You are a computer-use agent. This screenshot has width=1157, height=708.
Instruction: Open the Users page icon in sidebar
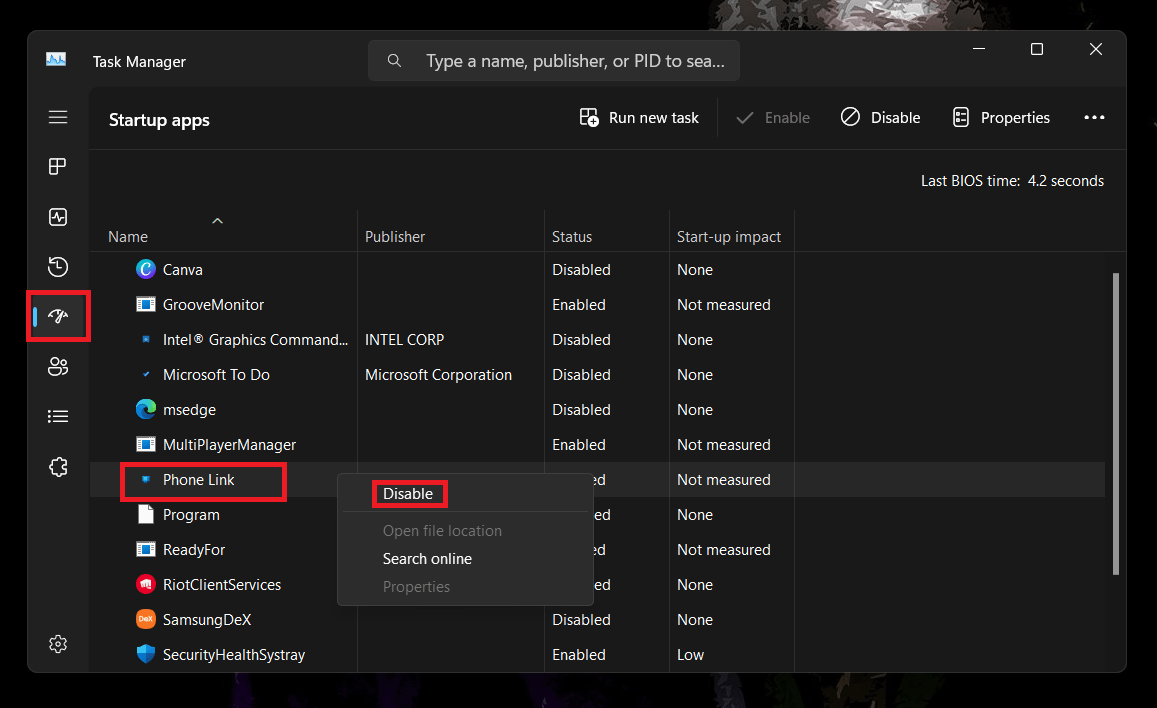click(x=58, y=367)
